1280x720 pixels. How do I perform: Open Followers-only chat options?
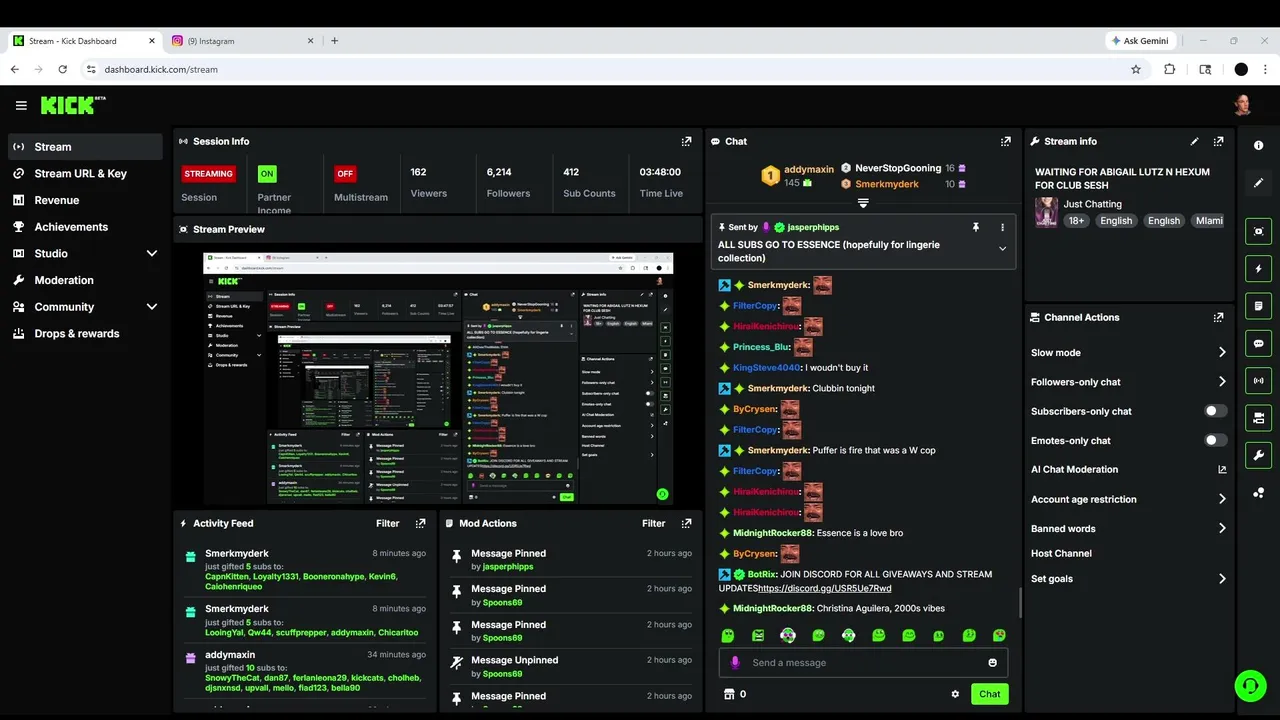[1128, 382]
